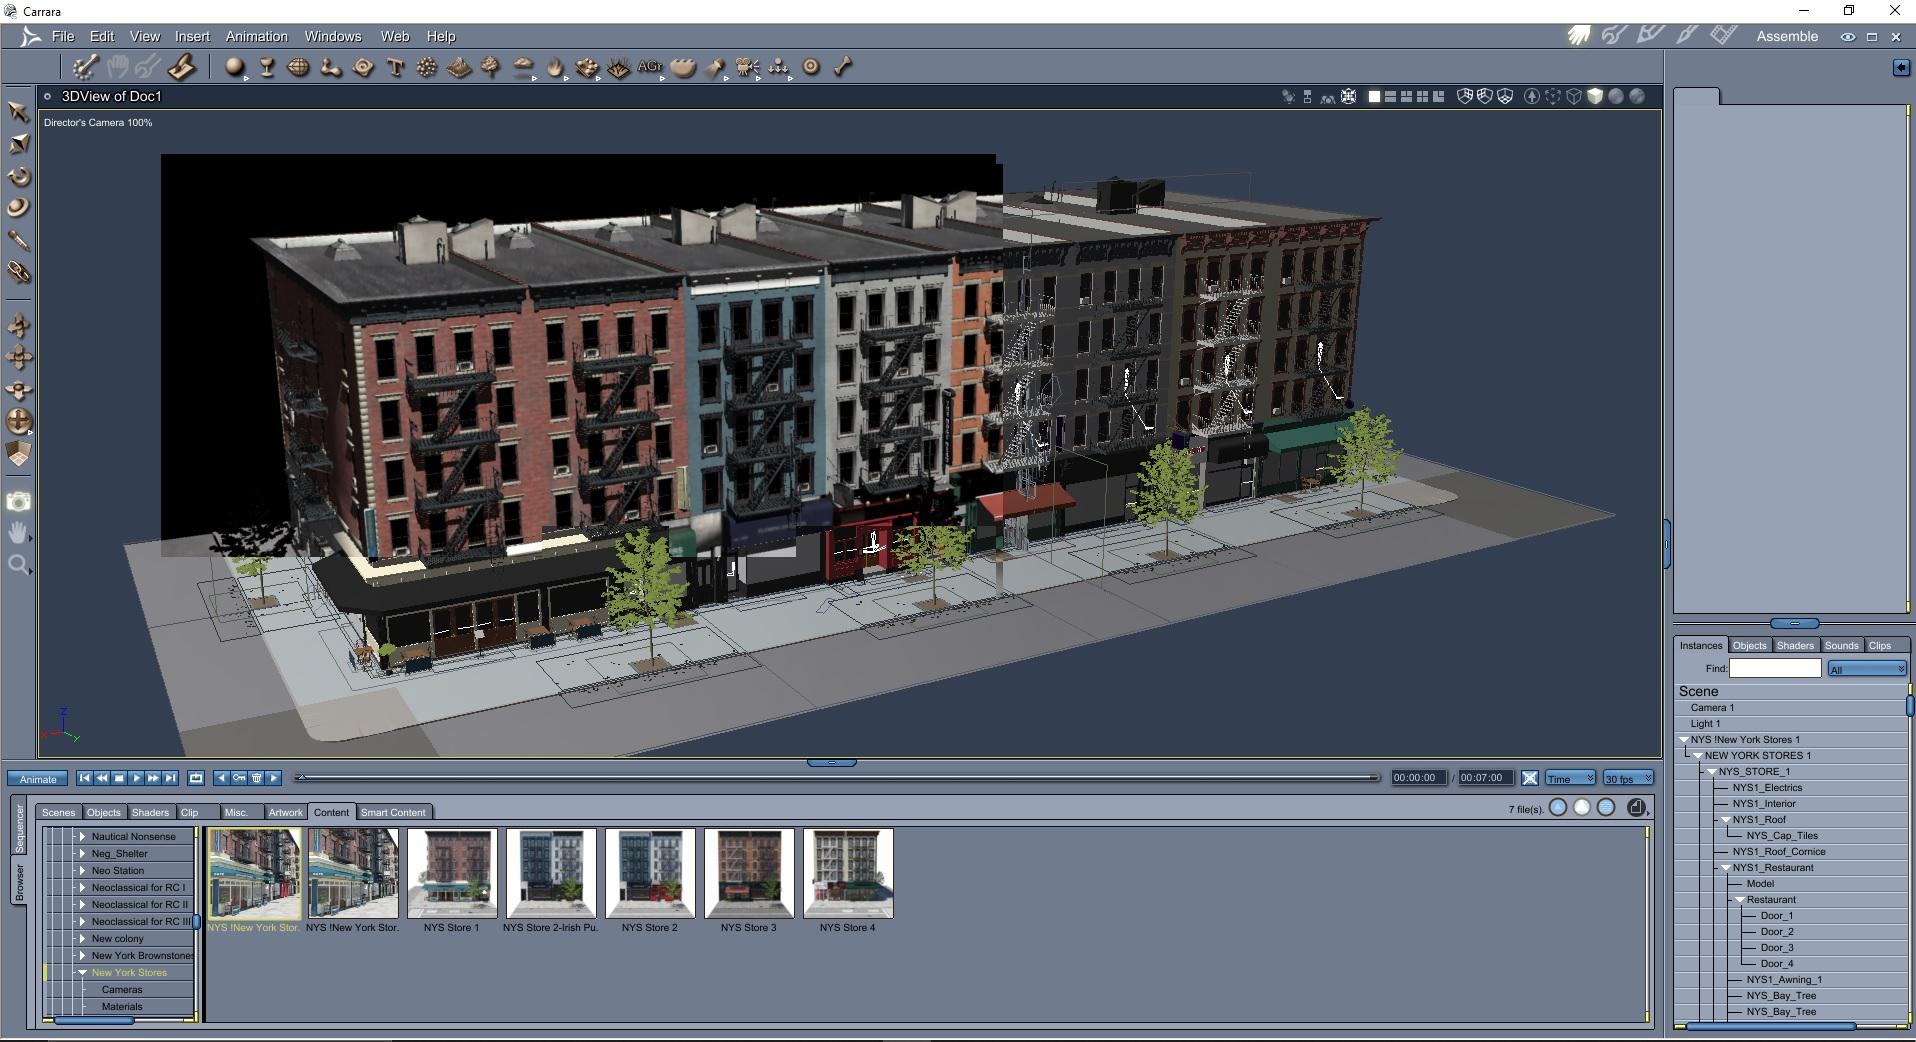
Task: Collapse the New York Stores folder
Action: coord(83,972)
